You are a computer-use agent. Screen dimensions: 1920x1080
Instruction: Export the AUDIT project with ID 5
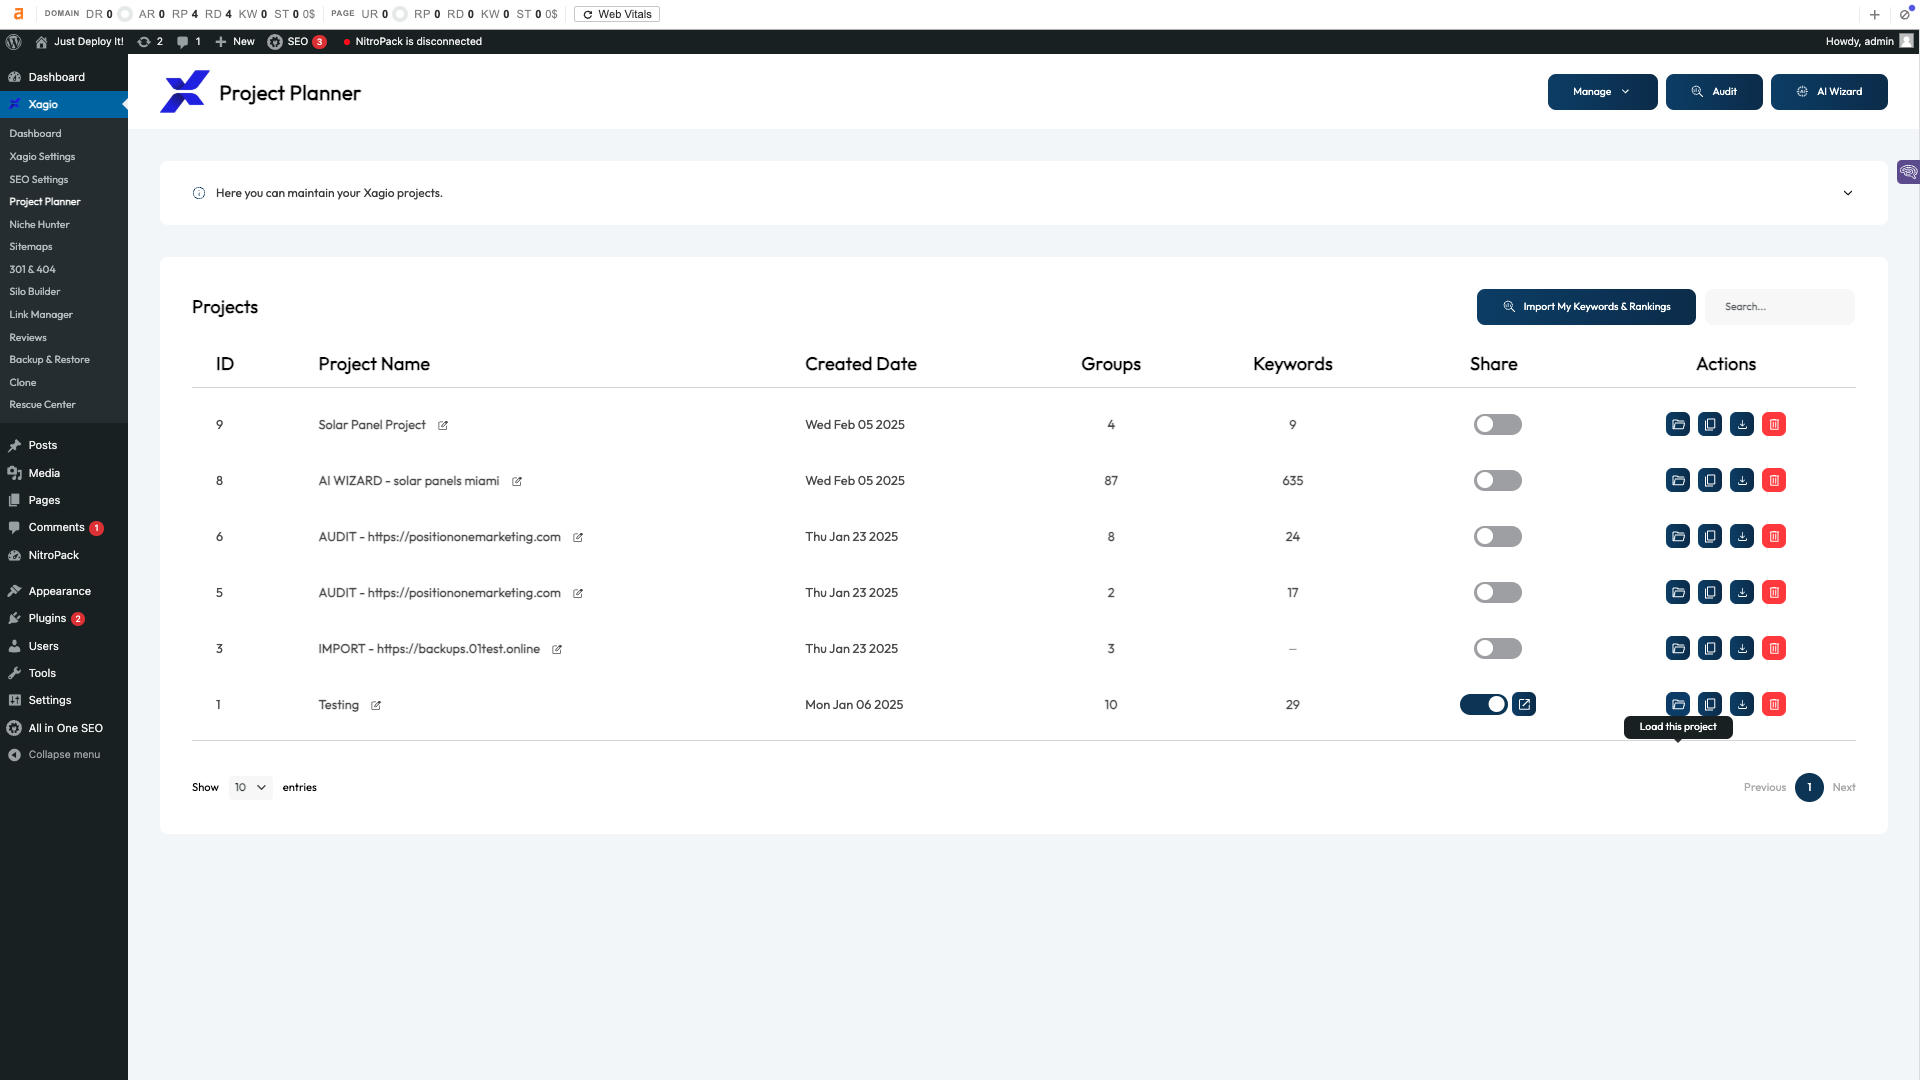click(1742, 593)
